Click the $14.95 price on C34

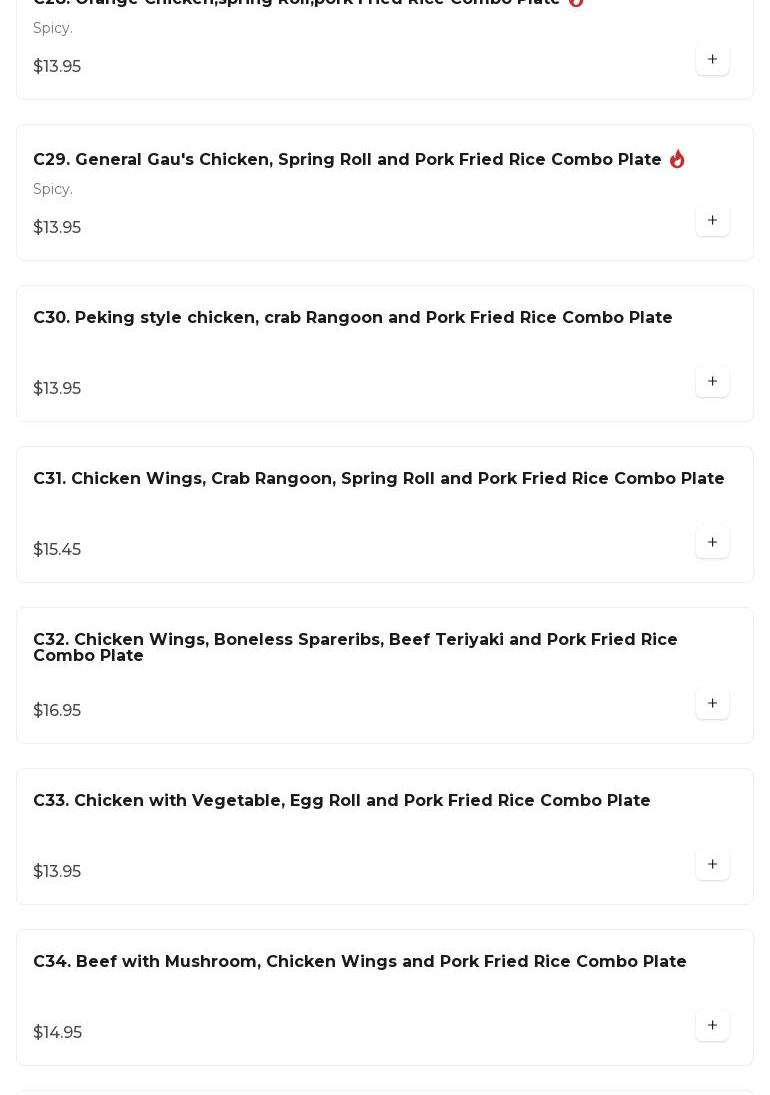57,1032
